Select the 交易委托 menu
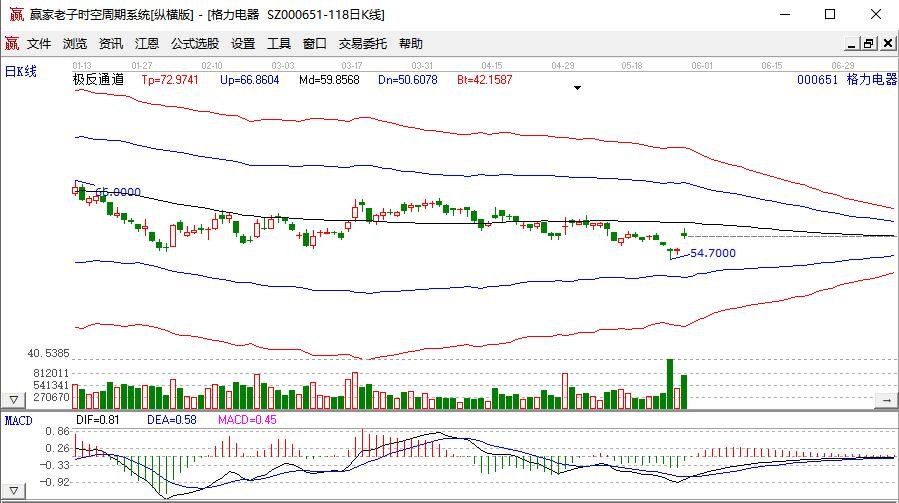The width and height of the screenshot is (899, 503). tap(363, 44)
